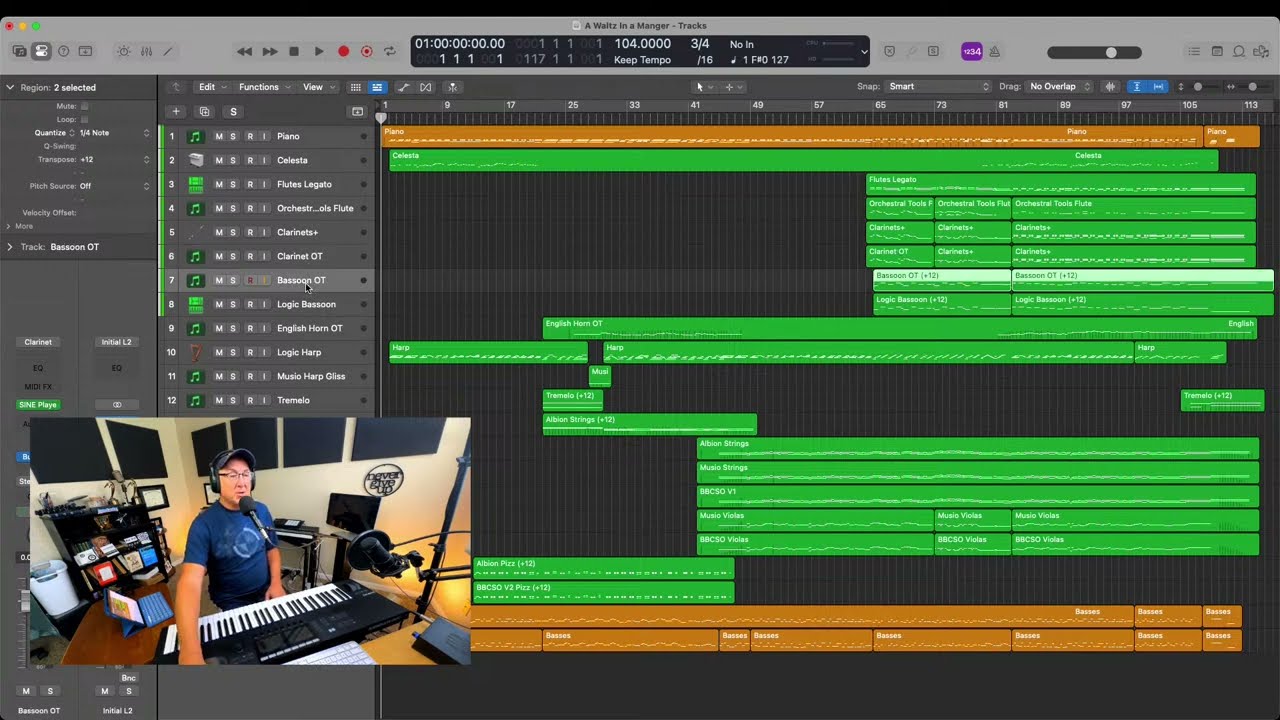Toggle the Capture Recording button
The image size is (1280, 720).
coord(366,51)
